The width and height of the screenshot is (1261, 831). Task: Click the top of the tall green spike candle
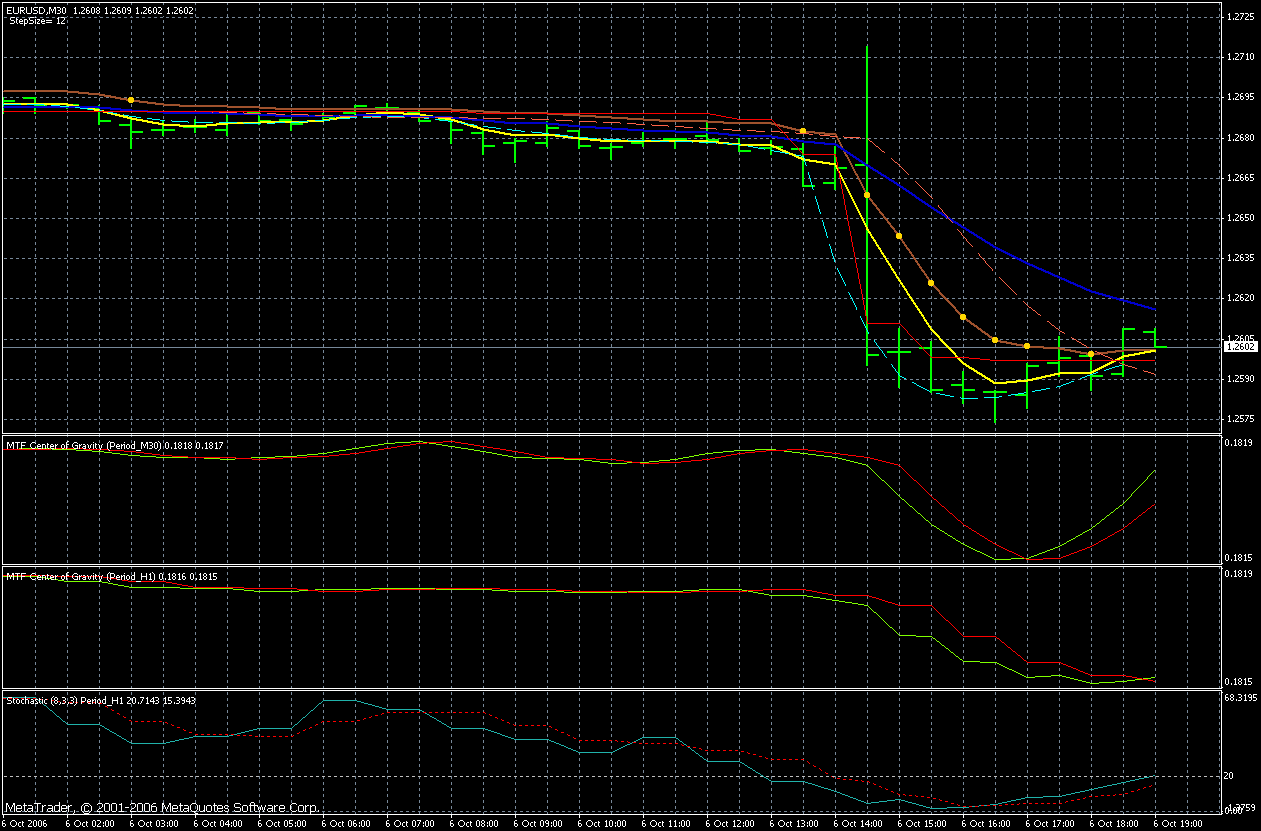(x=867, y=47)
